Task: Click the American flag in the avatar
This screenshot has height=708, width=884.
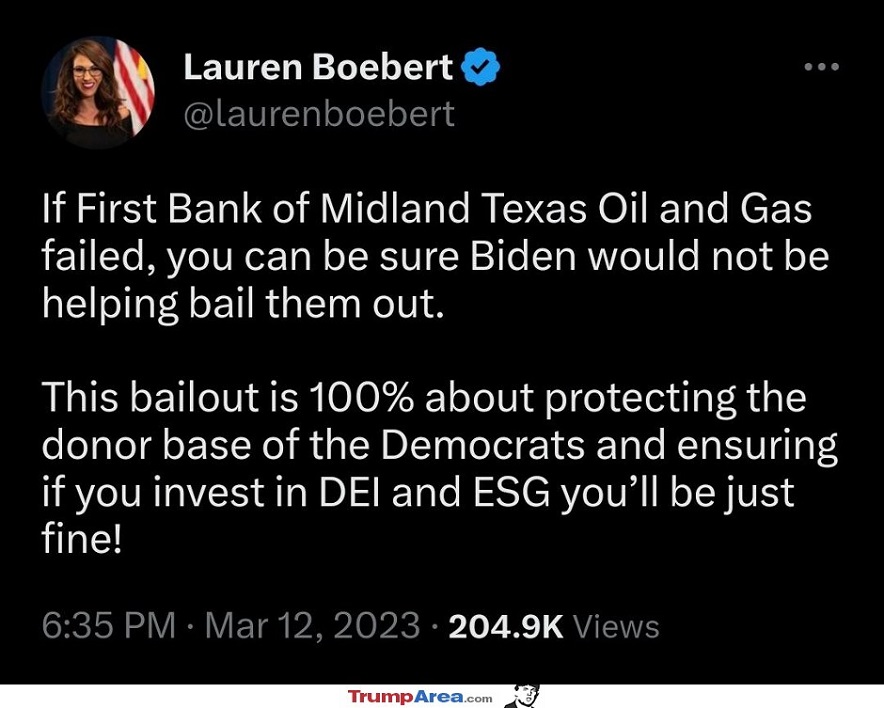Action: 134,80
